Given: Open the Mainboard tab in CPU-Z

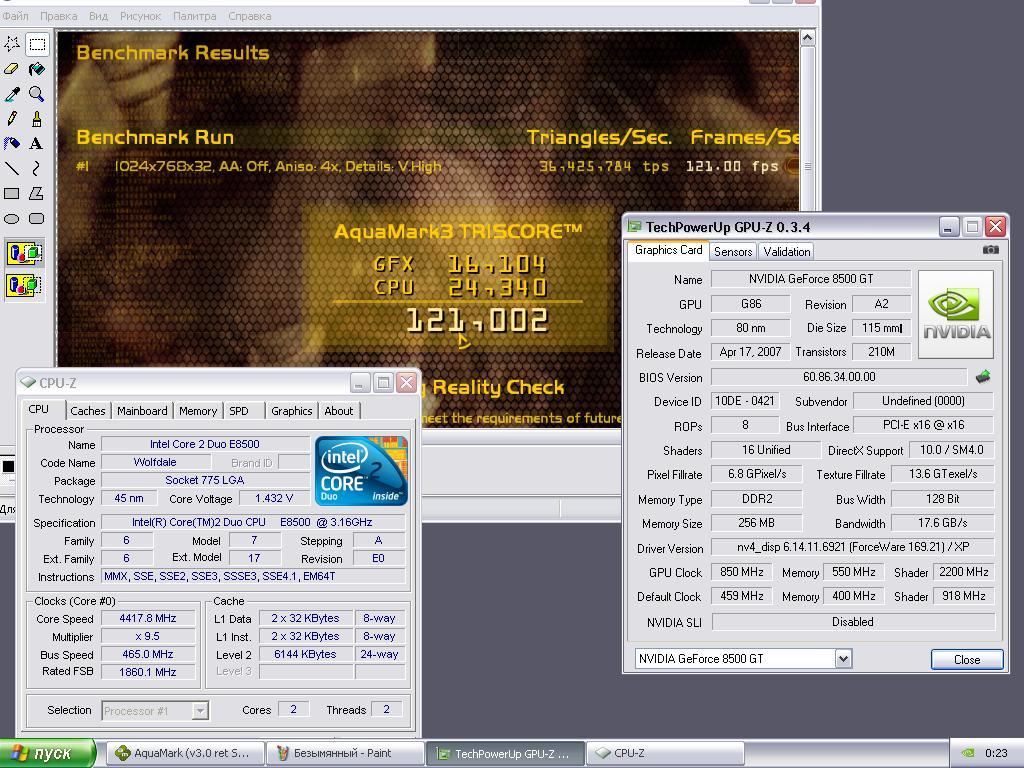Looking at the screenshot, I should (x=142, y=411).
